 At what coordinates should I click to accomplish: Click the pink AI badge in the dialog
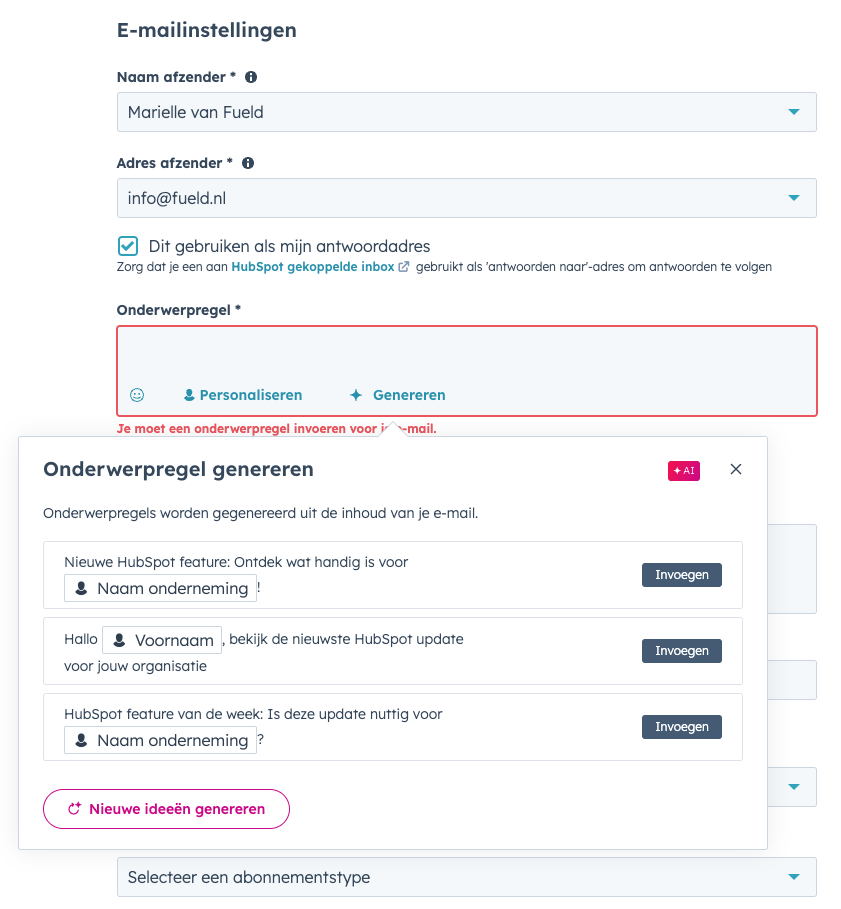click(683, 470)
